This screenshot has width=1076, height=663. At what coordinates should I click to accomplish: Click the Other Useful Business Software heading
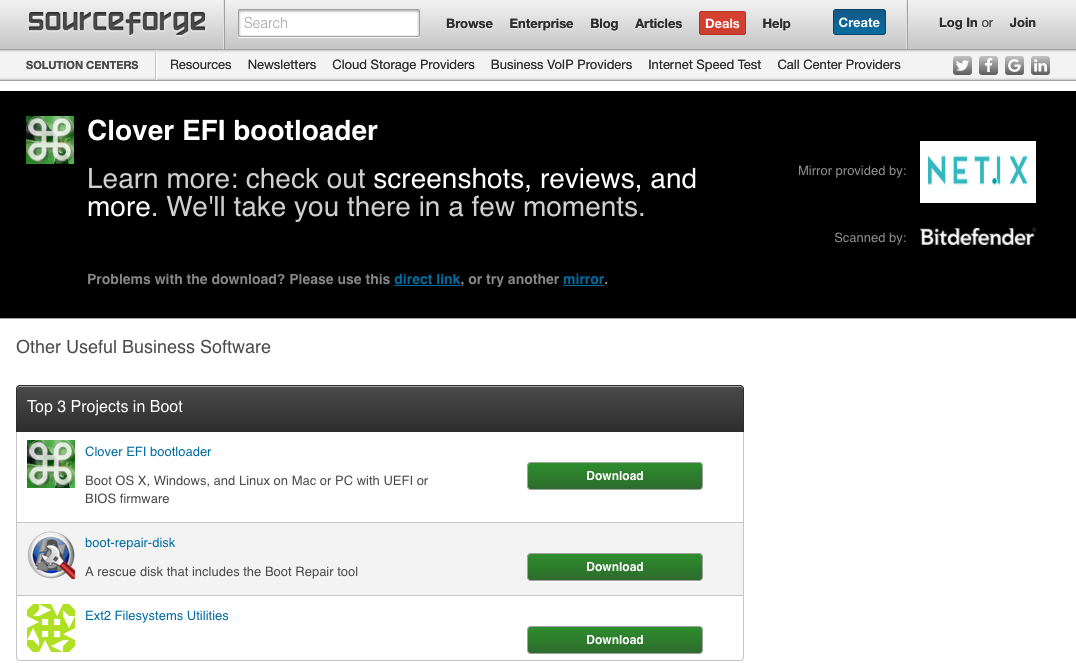(143, 347)
